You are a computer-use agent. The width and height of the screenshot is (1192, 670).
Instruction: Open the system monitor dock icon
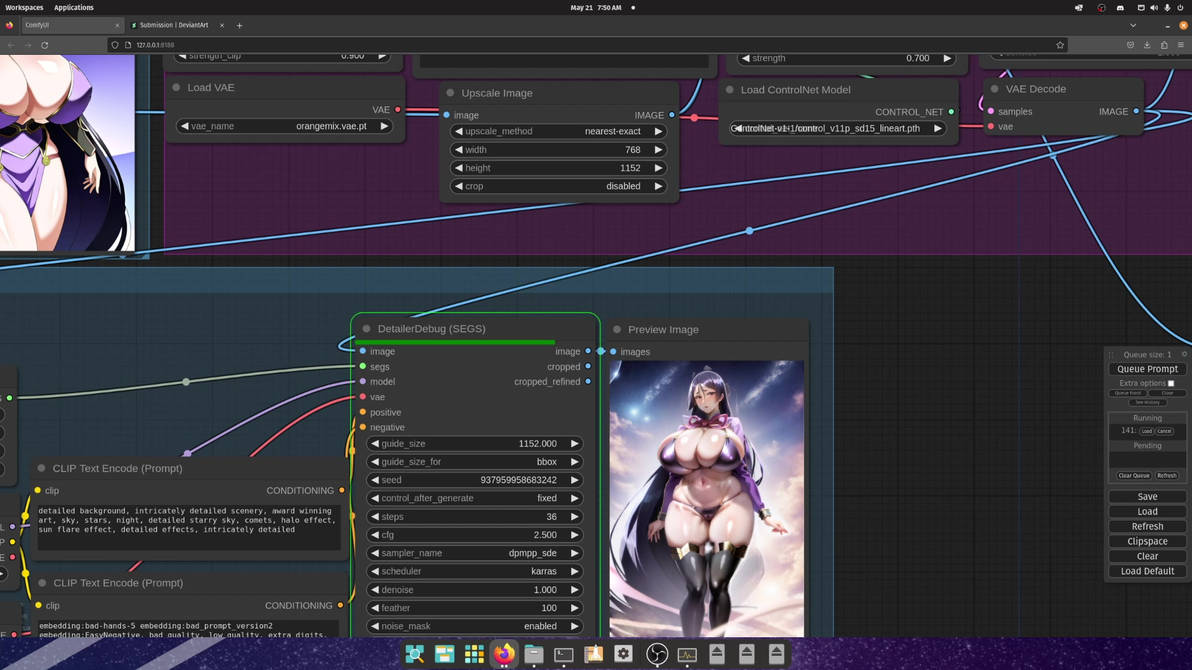tap(687, 654)
